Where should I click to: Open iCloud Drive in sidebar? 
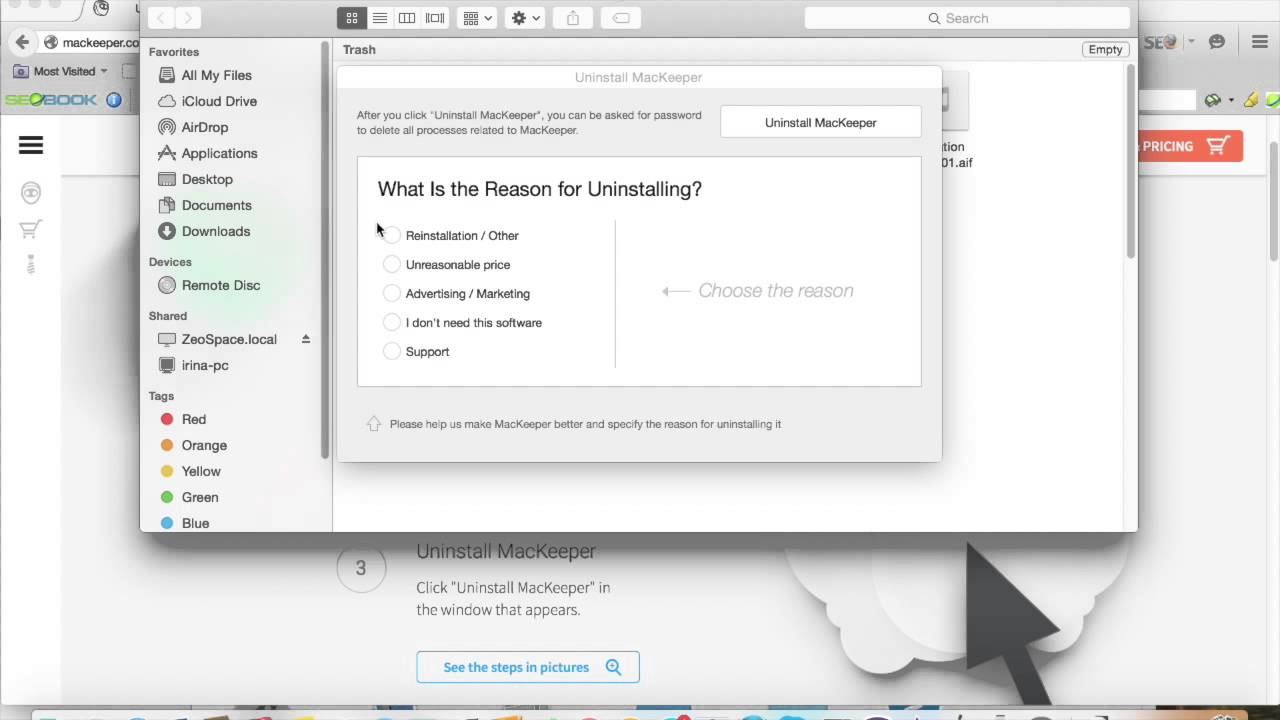(219, 101)
